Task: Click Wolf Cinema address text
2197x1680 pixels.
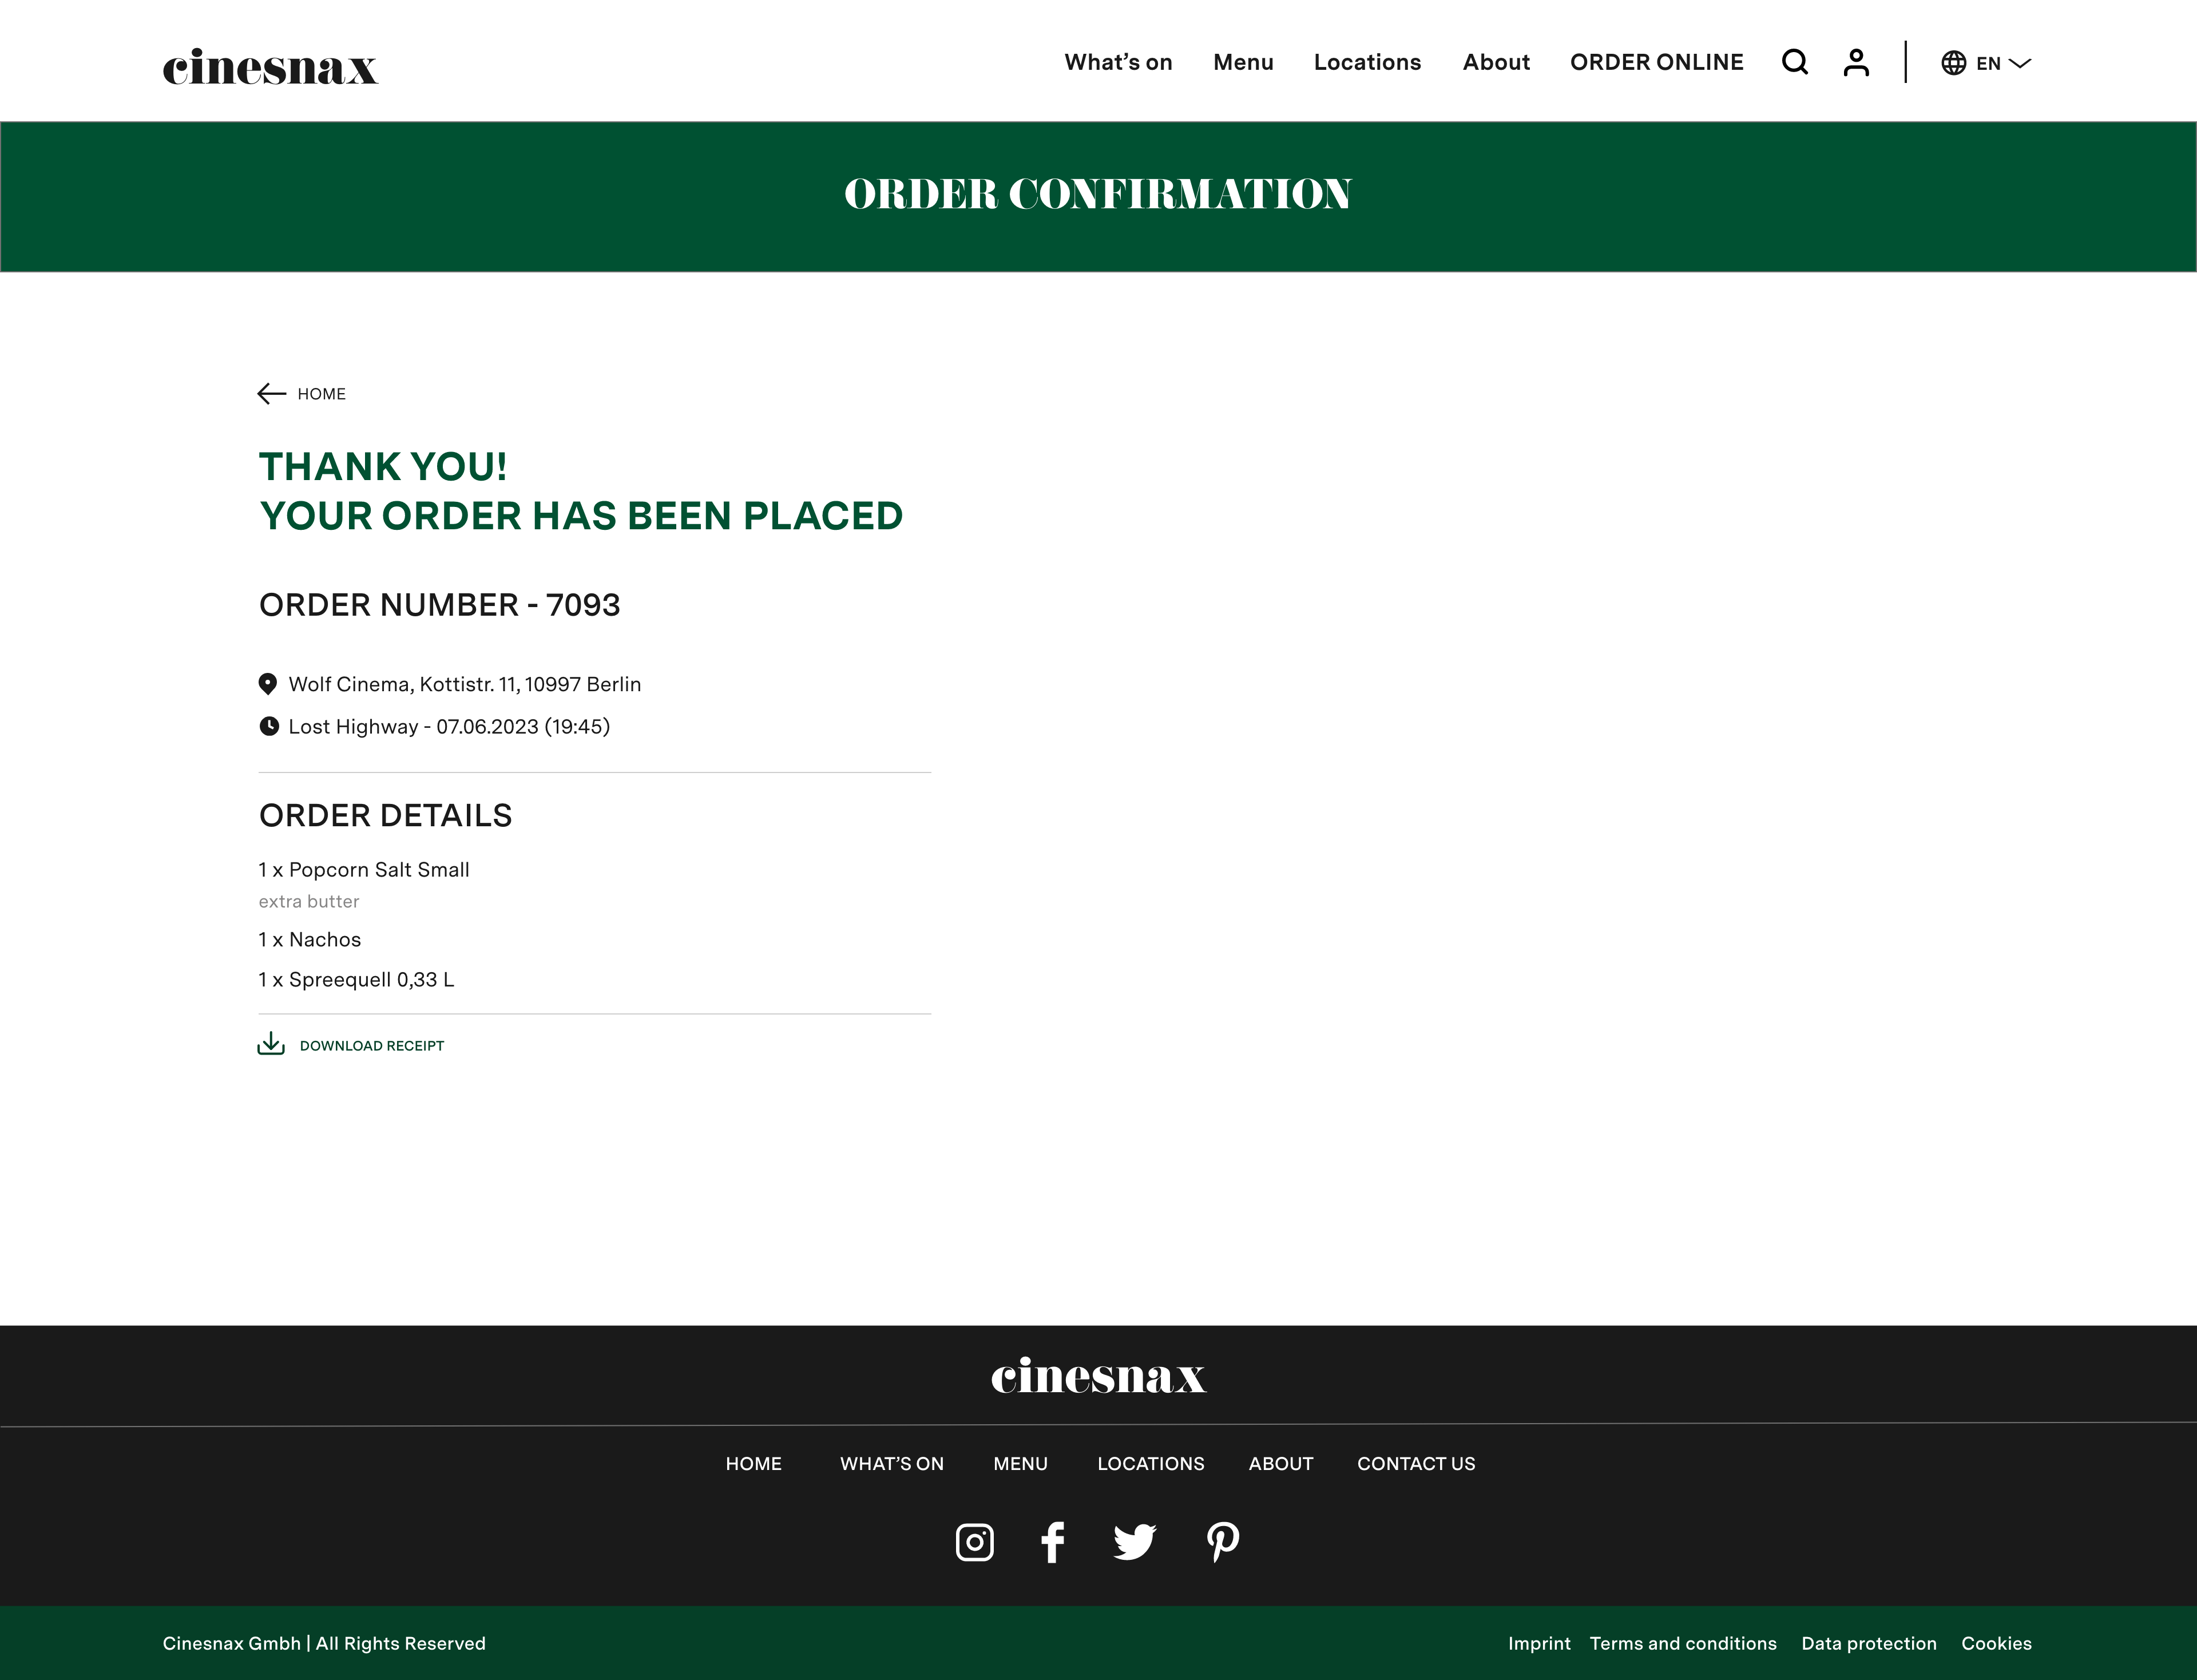Action: tap(464, 684)
